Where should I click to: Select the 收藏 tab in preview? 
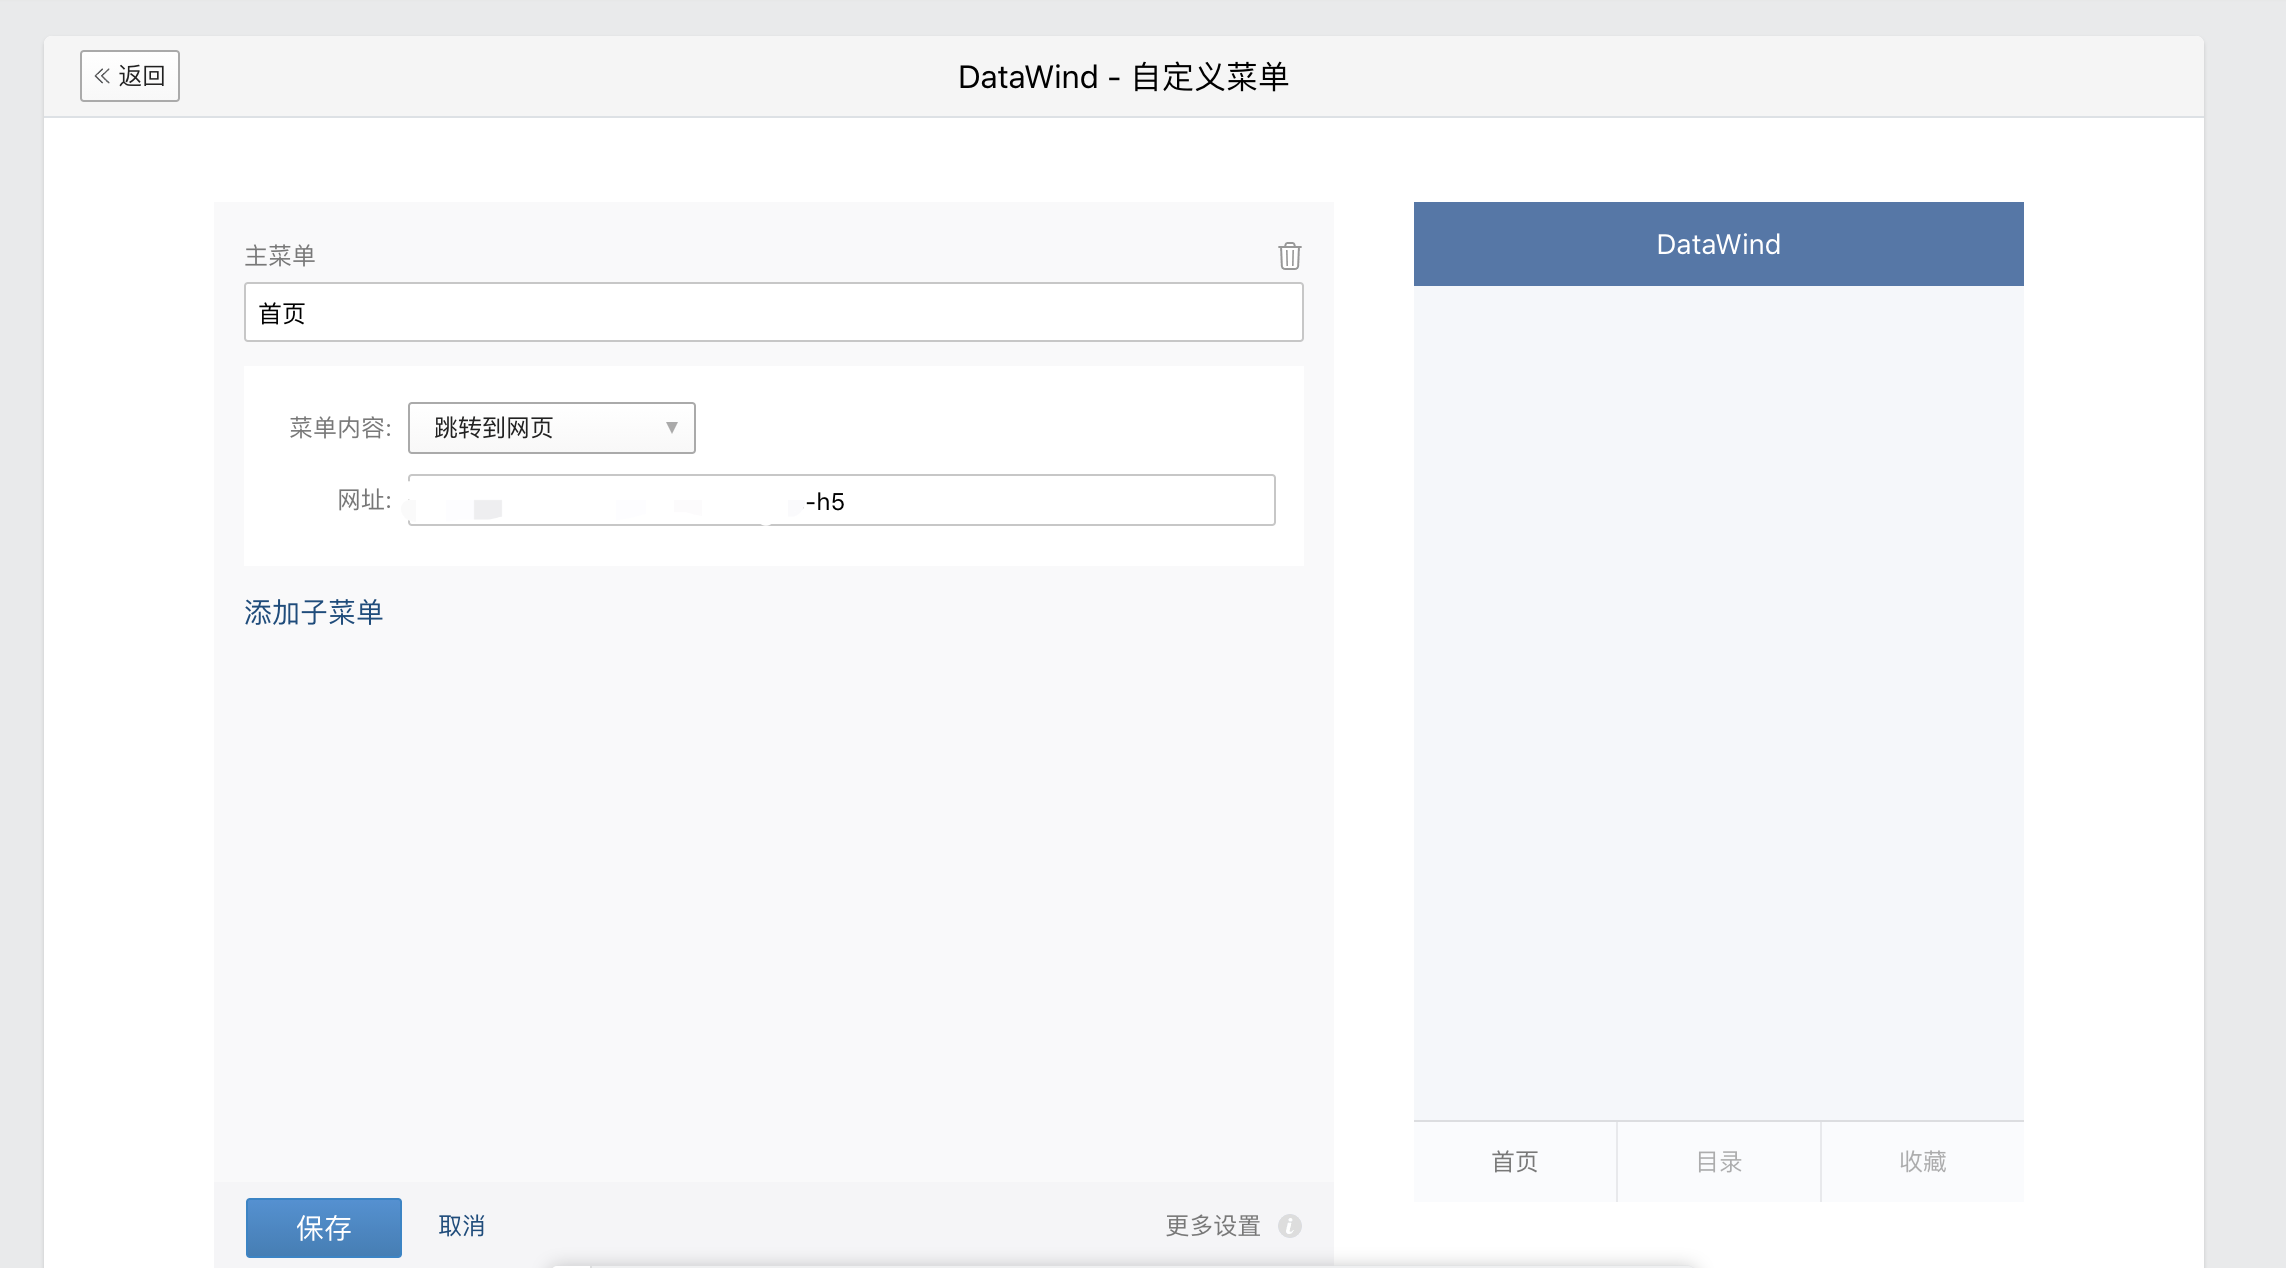(1923, 1162)
